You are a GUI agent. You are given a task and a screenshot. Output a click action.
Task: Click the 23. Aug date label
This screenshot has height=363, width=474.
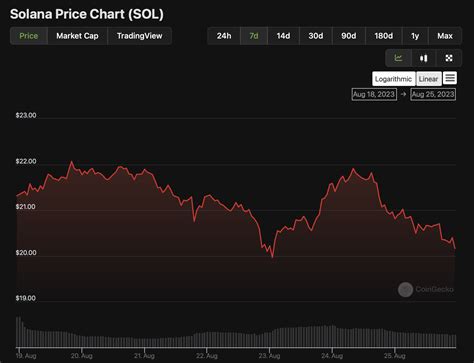tap(269, 356)
